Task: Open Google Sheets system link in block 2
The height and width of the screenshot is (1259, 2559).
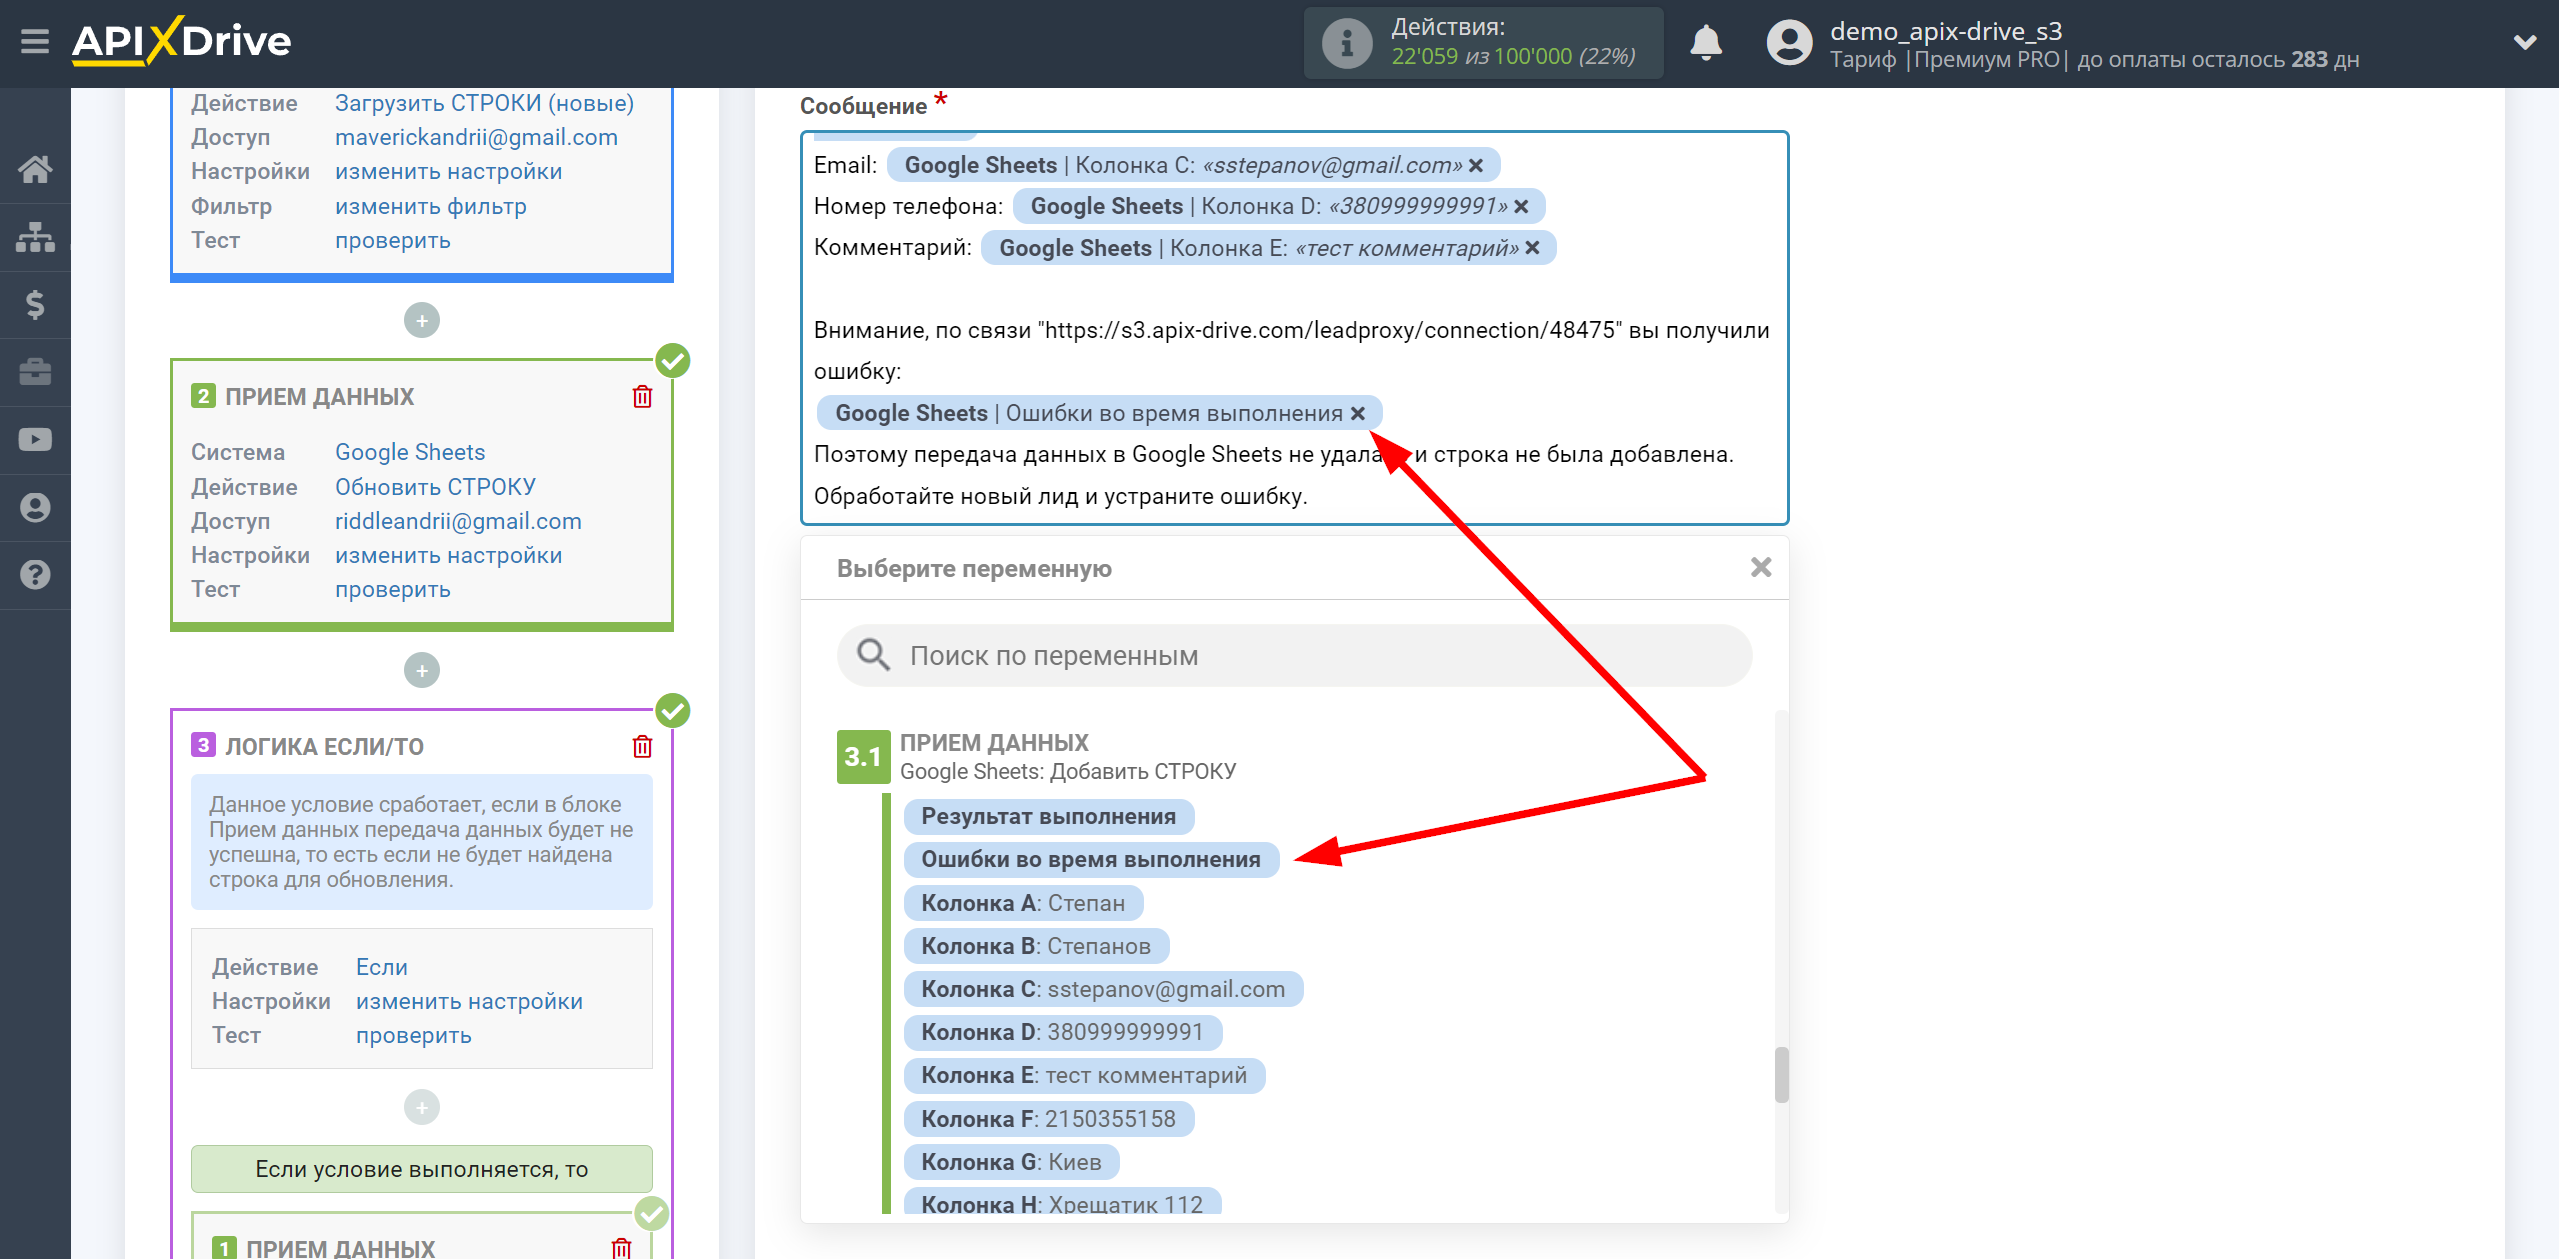Action: pyautogui.click(x=410, y=452)
